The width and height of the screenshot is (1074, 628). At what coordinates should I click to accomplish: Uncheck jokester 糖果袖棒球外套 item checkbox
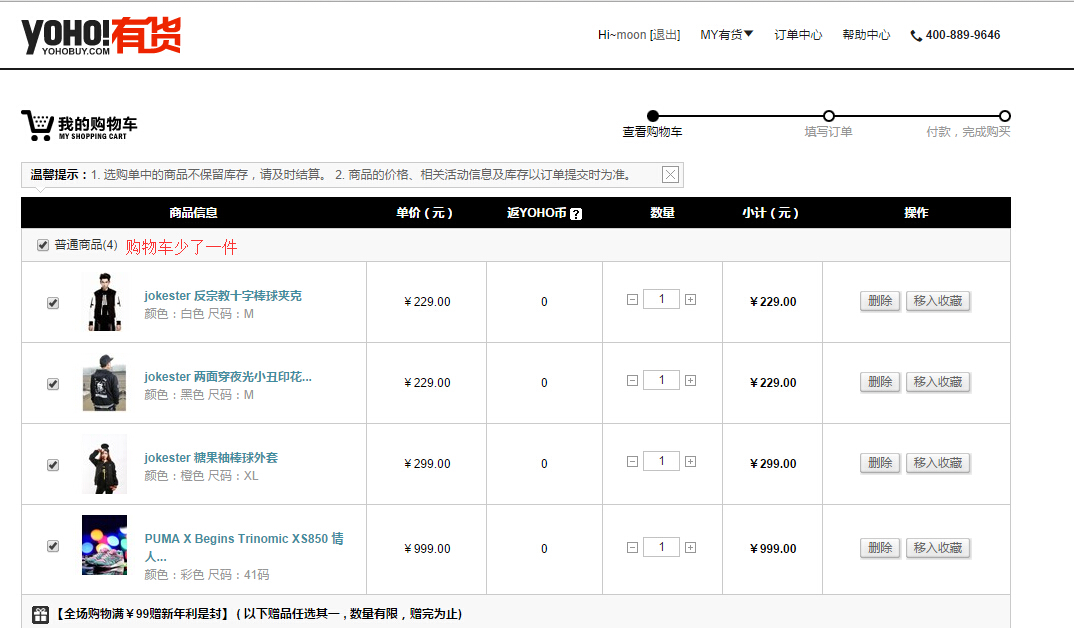[x=53, y=465]
